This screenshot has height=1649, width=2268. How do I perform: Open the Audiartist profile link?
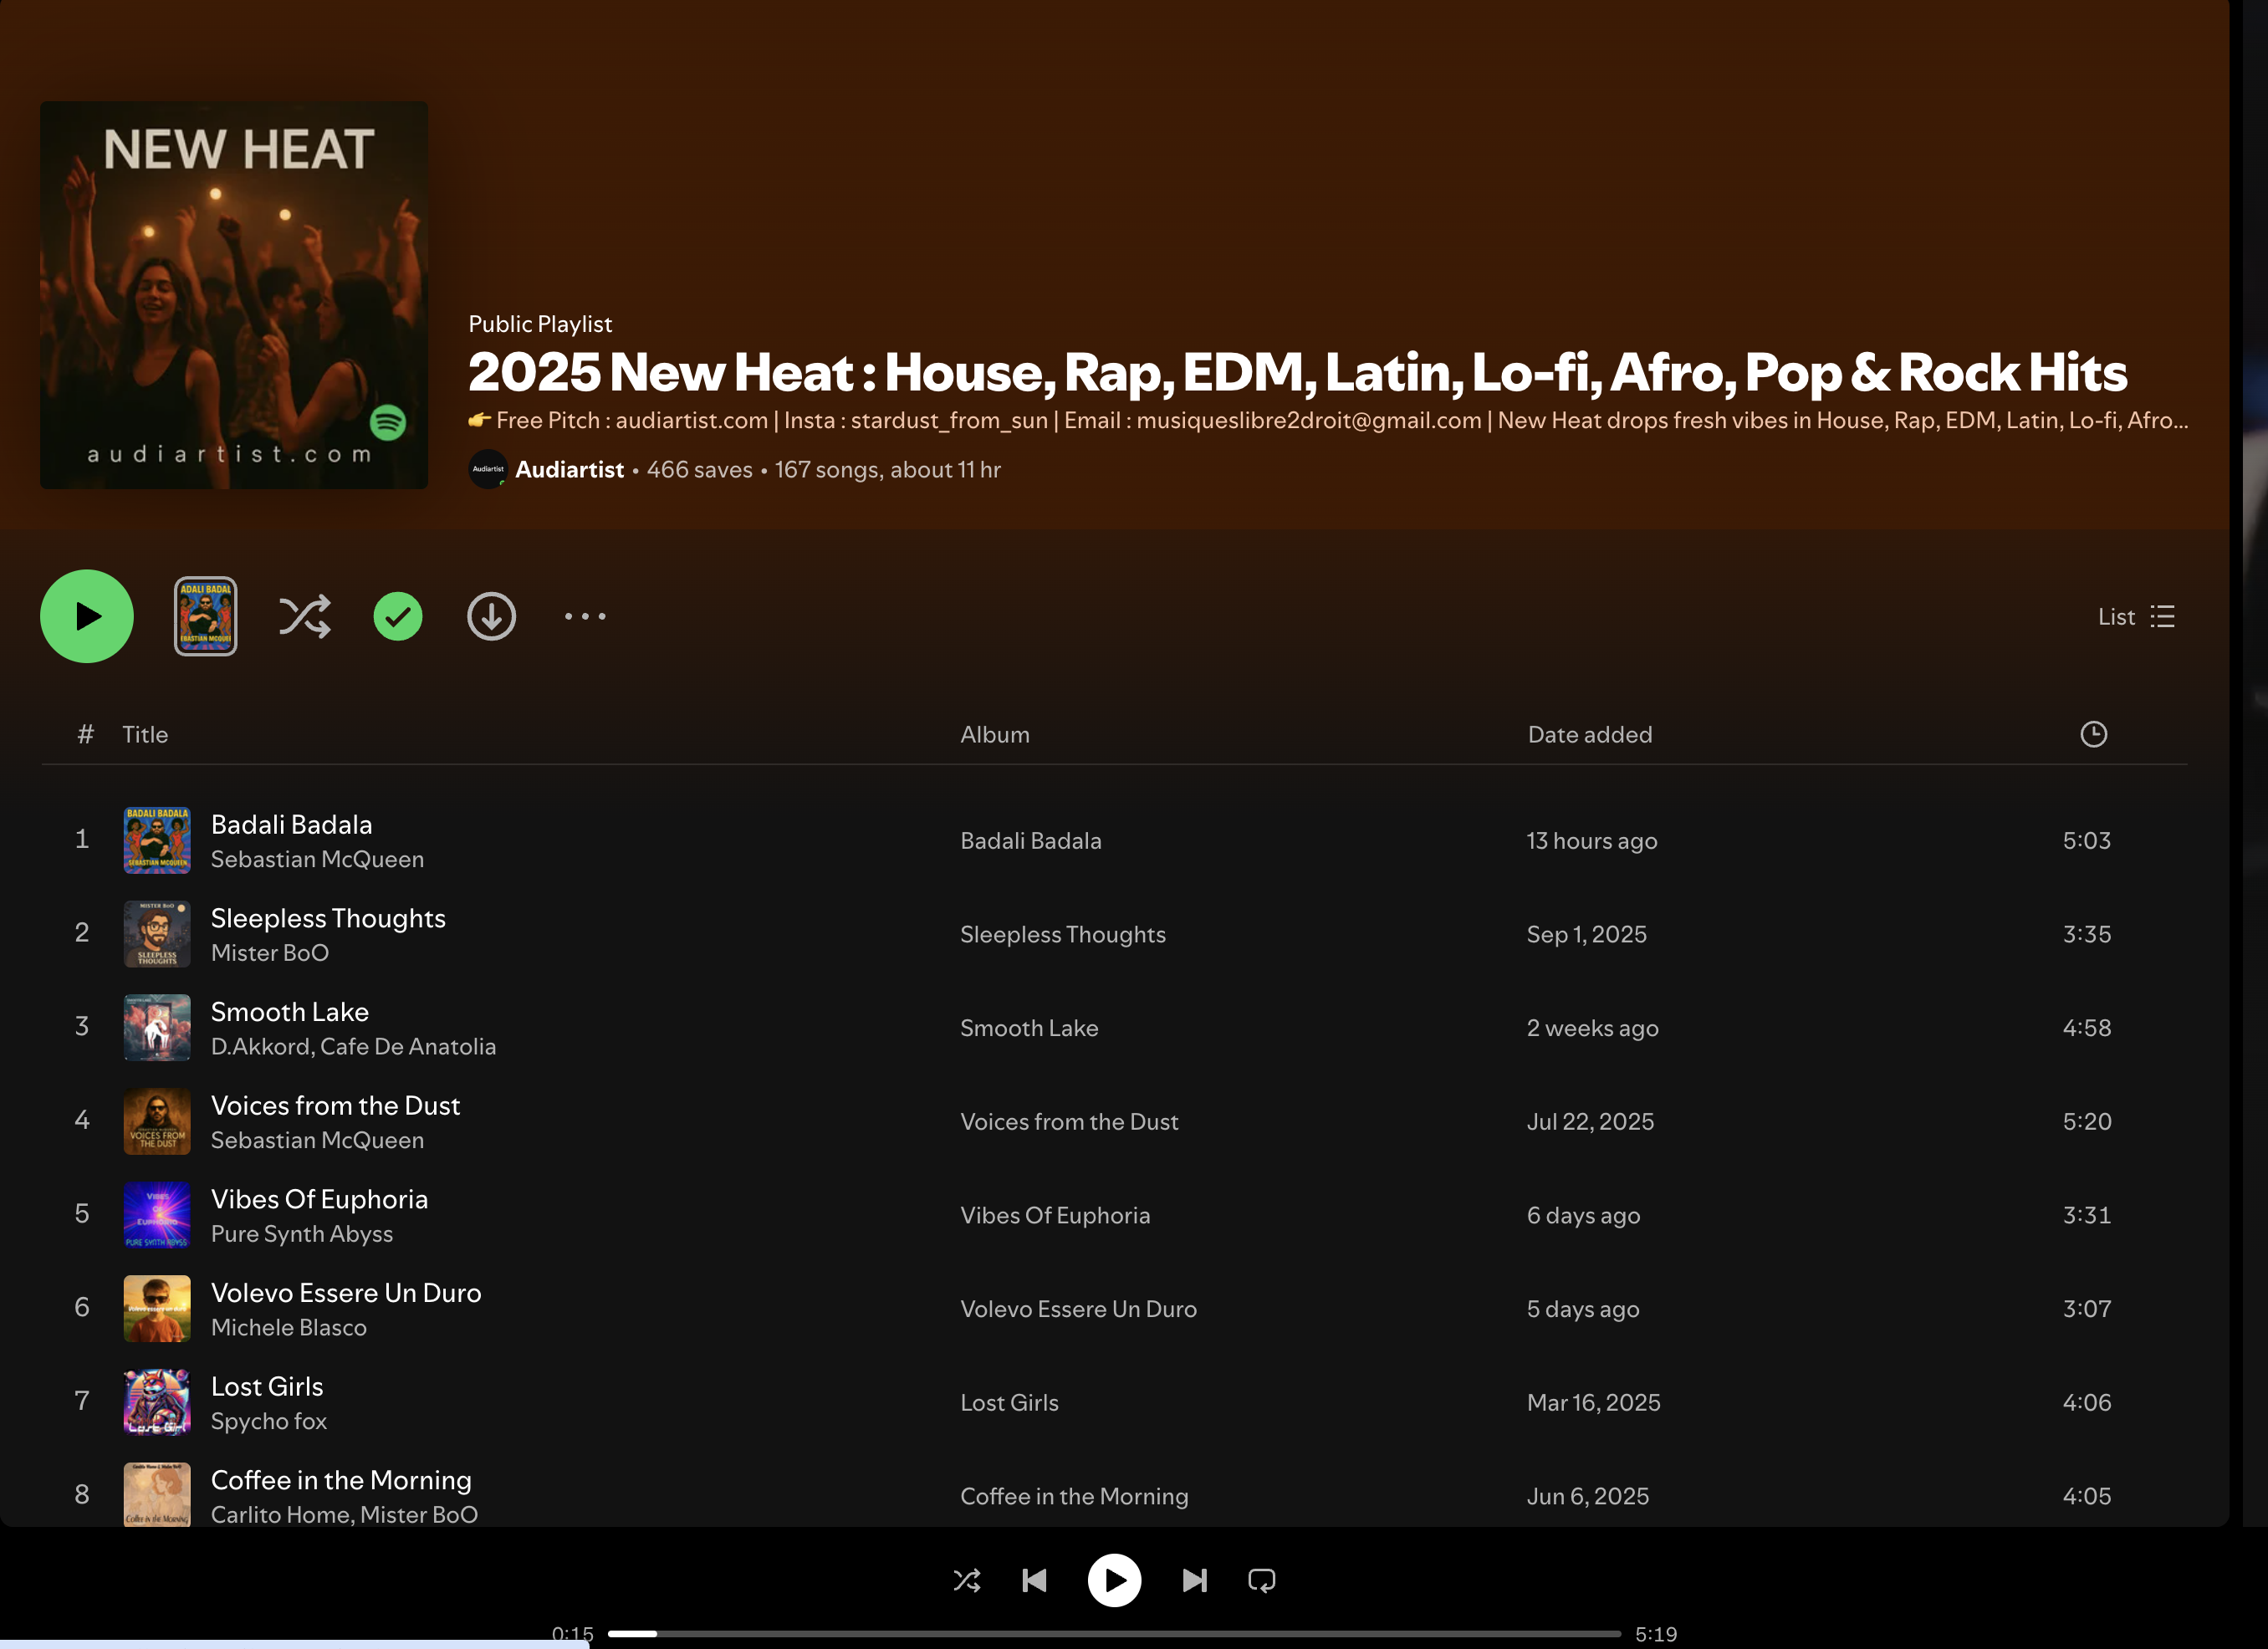[x=569, y=470]
